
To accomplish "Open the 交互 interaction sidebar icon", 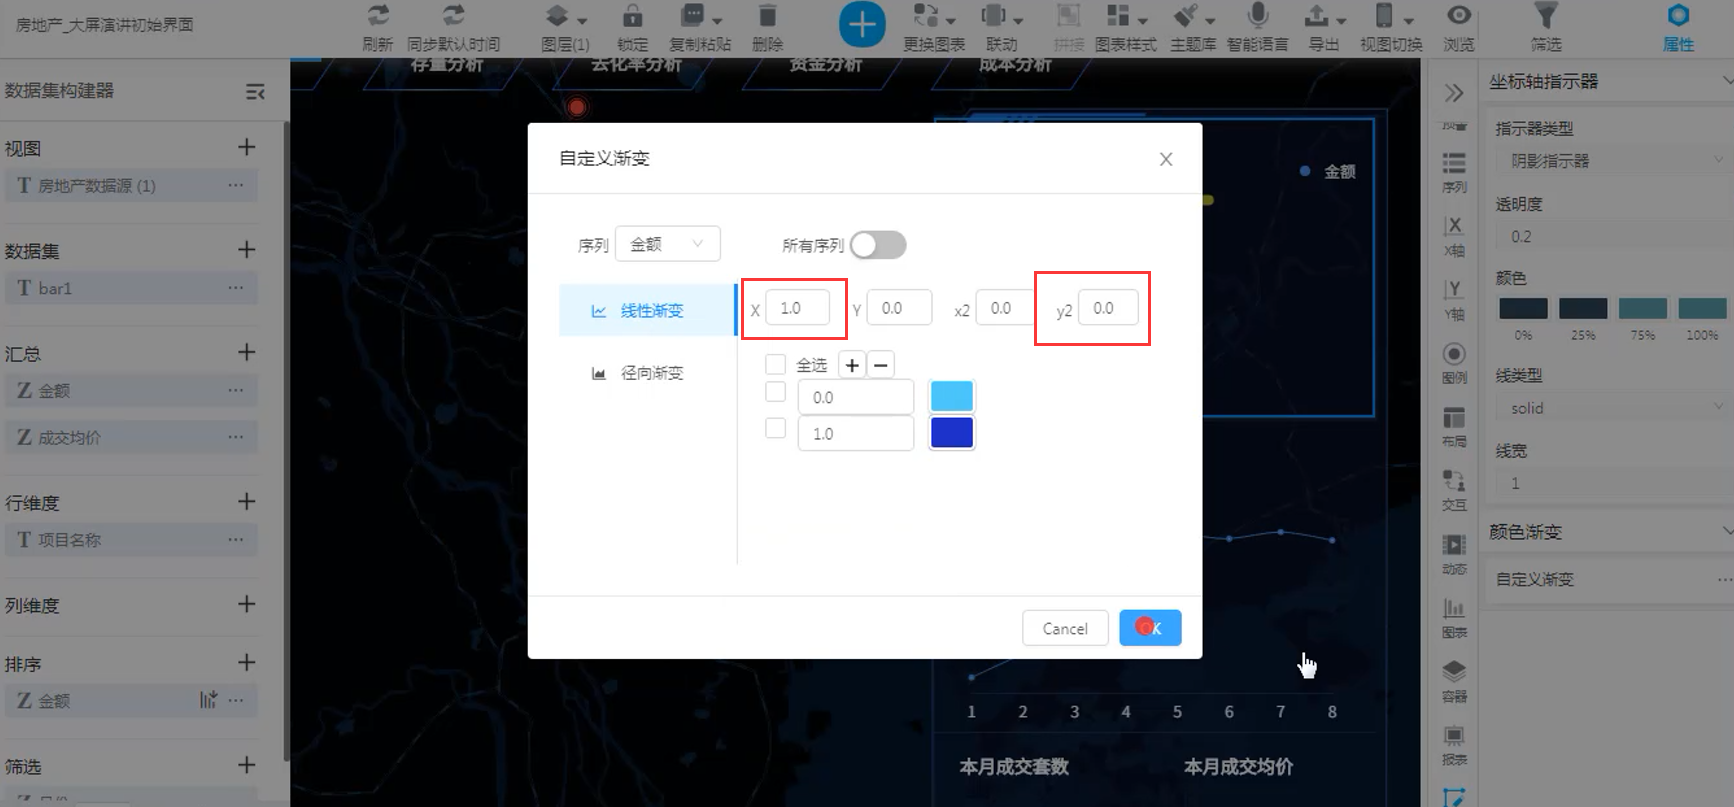I will tap(1454, 481).
